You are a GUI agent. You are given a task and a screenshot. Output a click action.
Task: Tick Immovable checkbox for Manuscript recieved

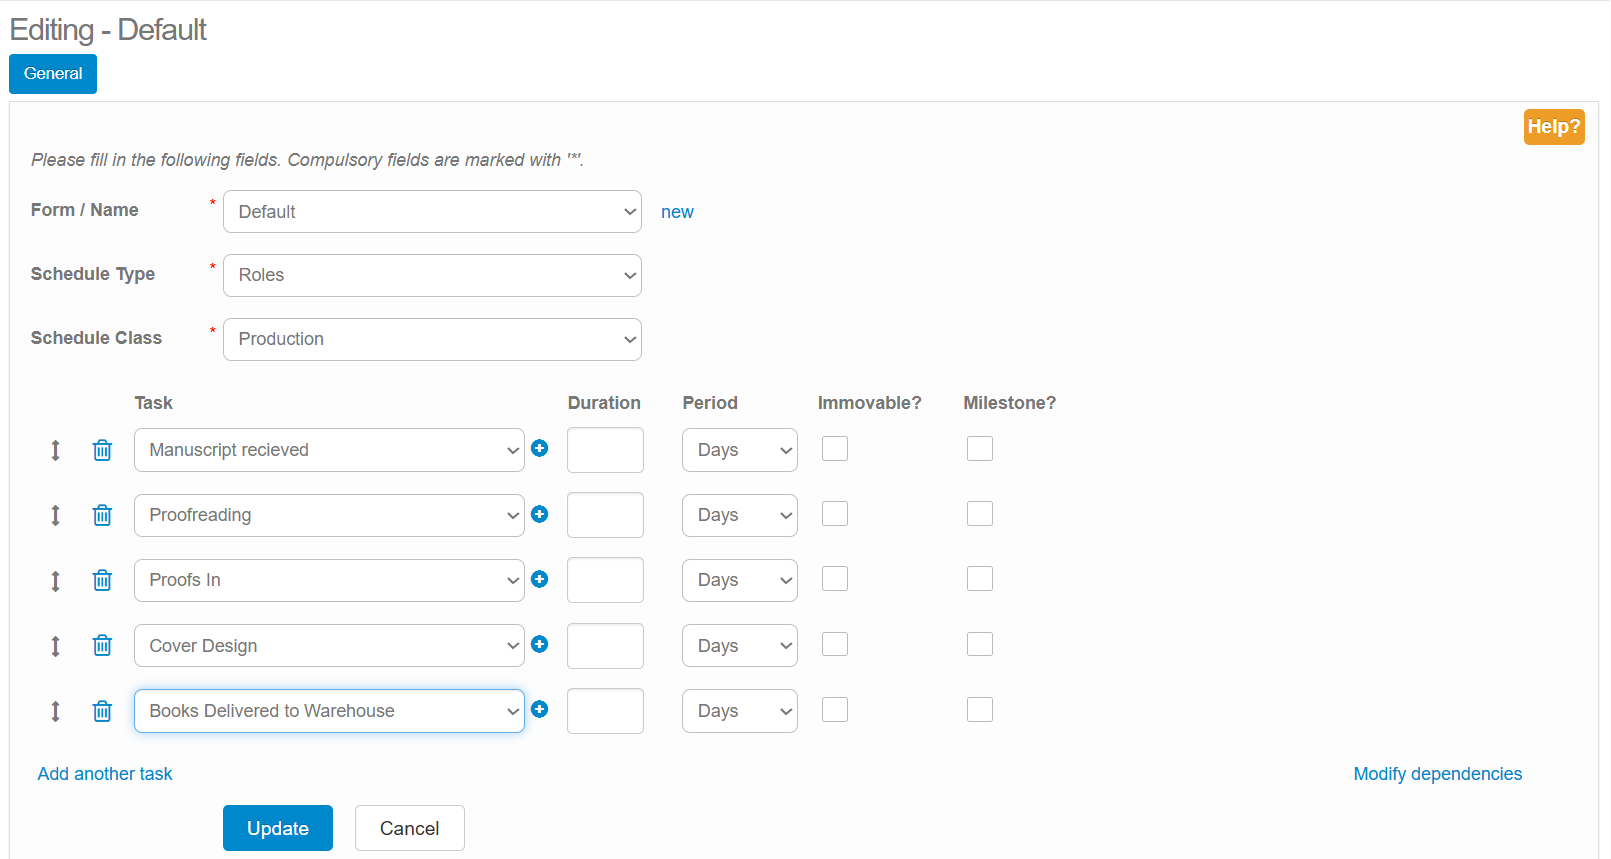point(835,449)
